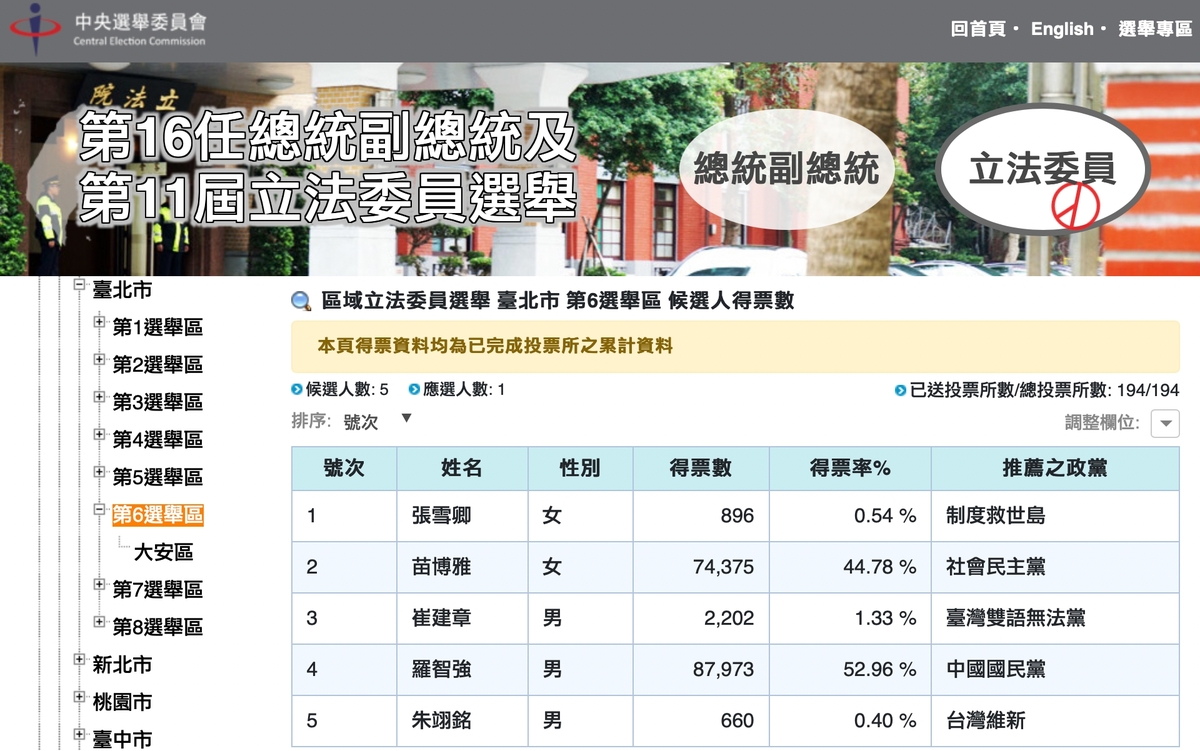
Task: Expand 第4選舉區 tree node
Action: (100, 435)
